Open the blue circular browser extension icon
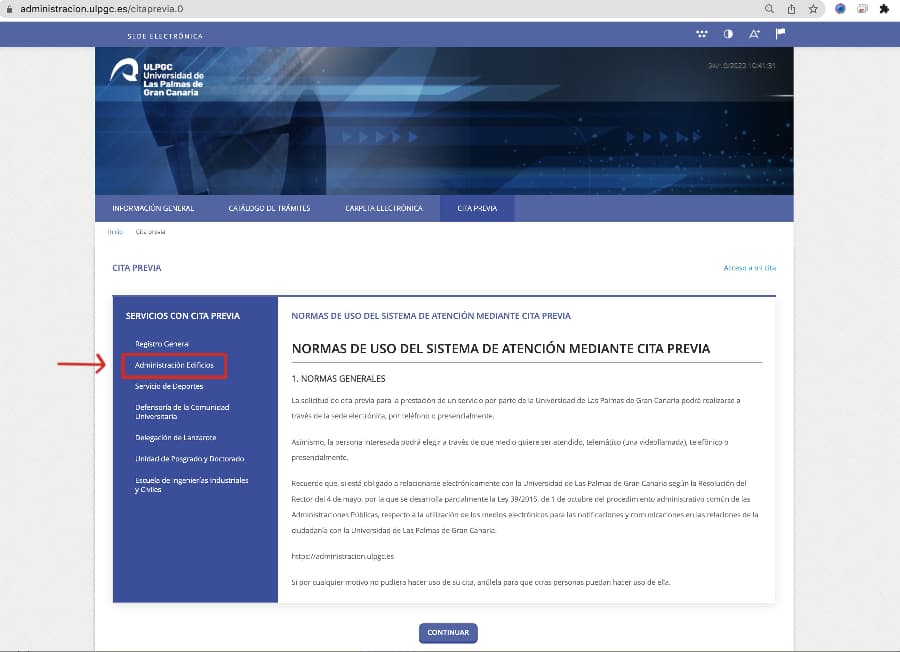900x652 pixels. click(x=840, y=9)
